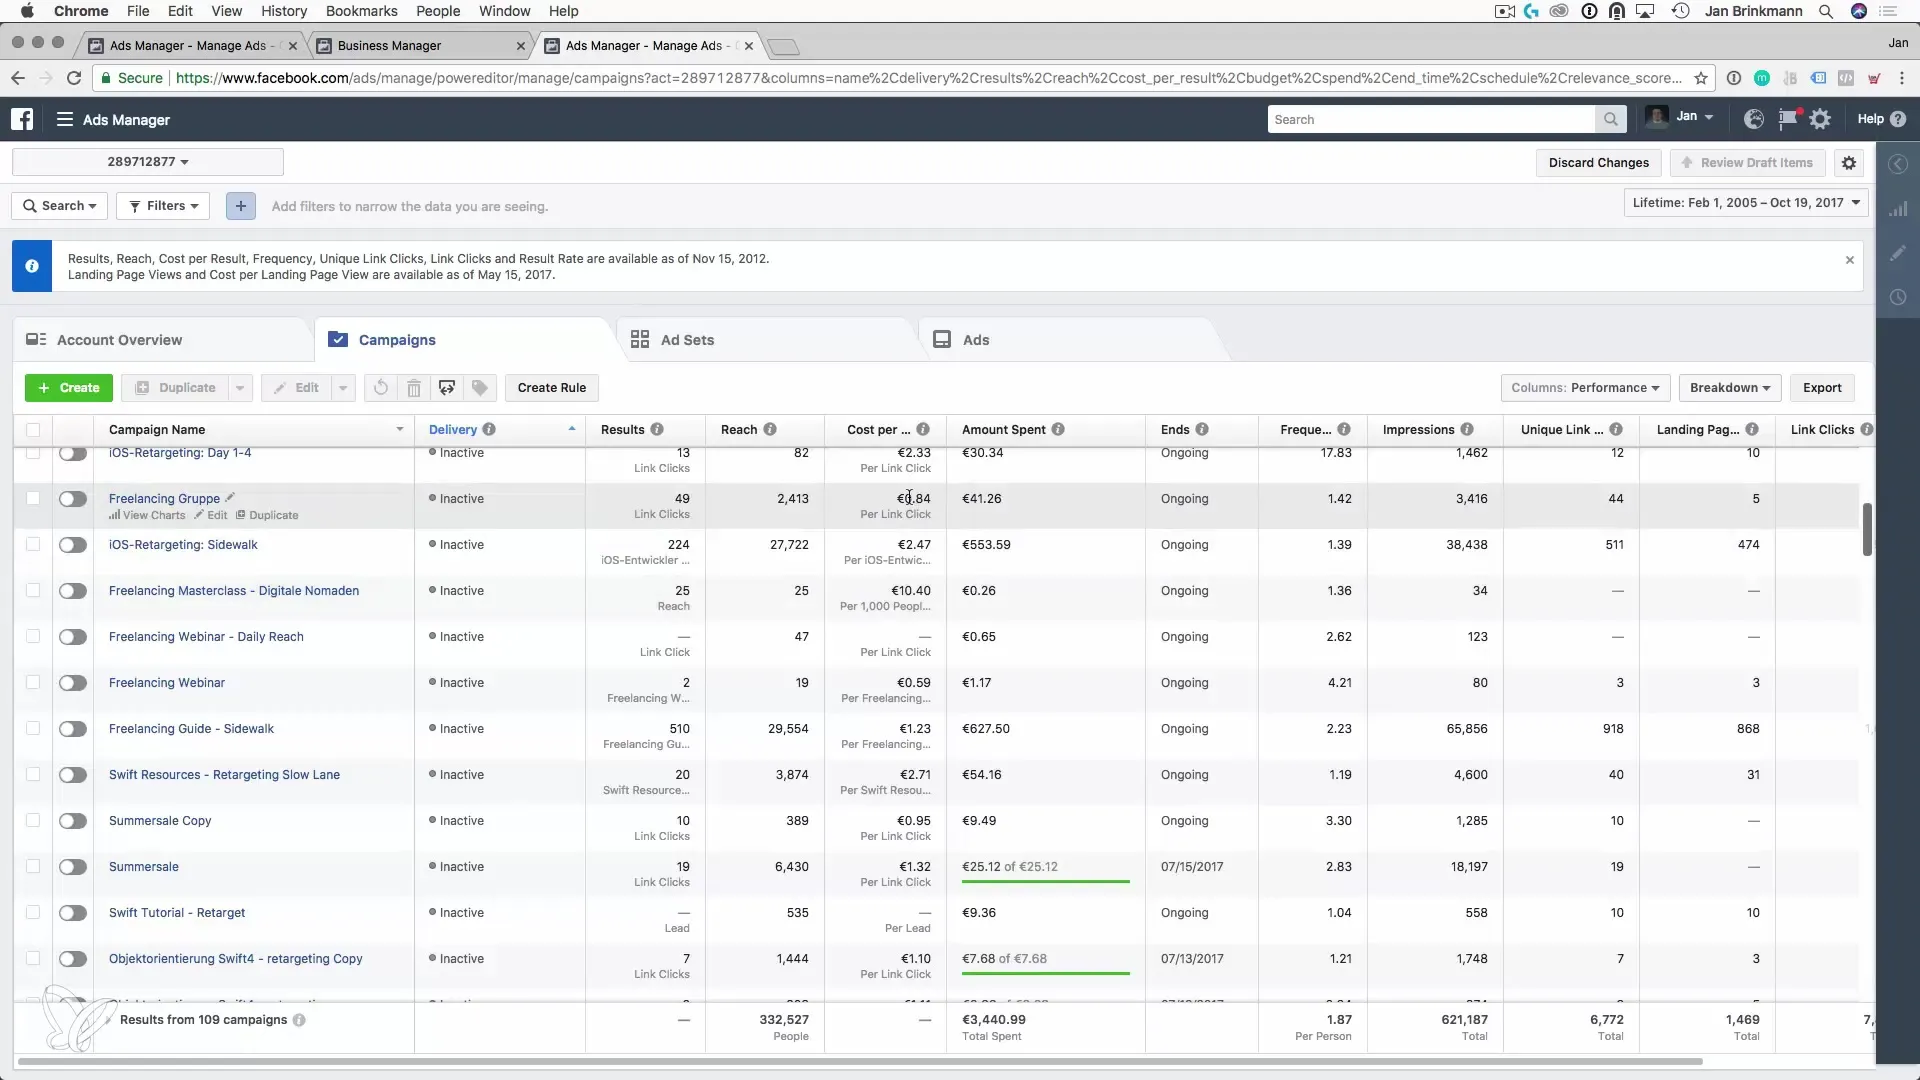This screenshot has height=1080, width=1920.
Task: Click the Objektorientierung Swift4 €7.68 progress bar
Action: click(1046, 974)
